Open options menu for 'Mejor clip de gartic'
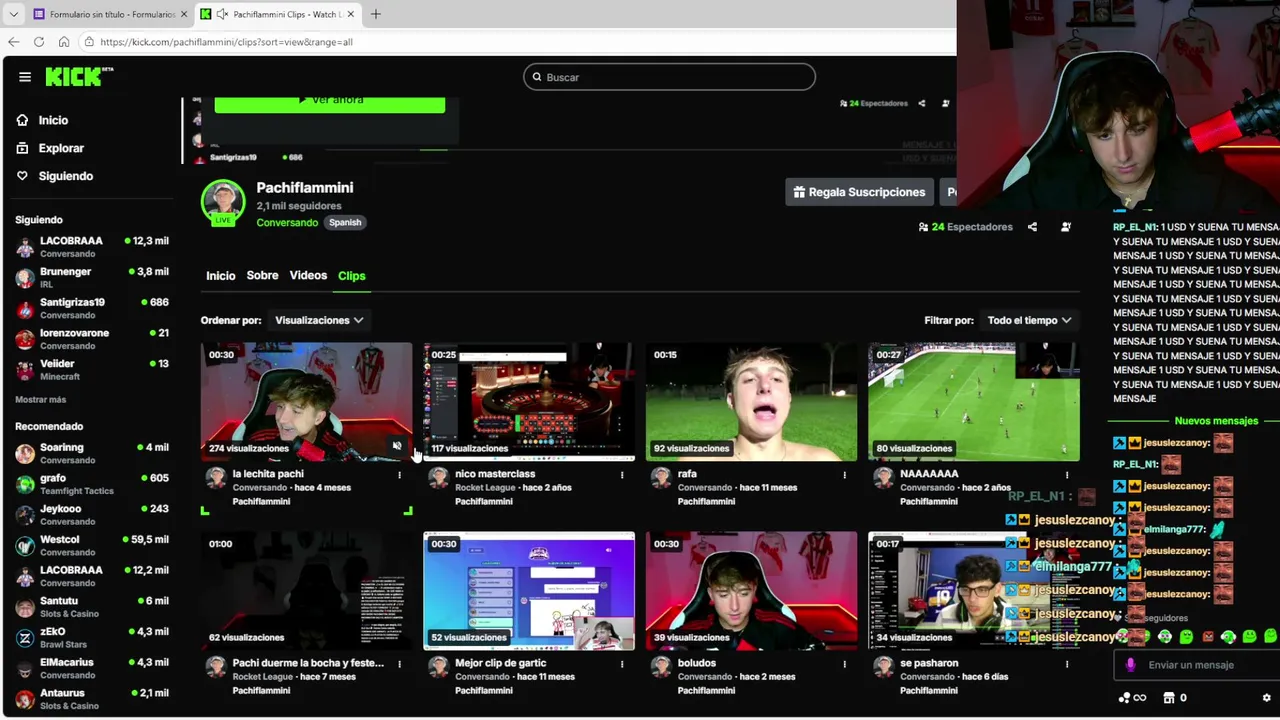 [622, 664]
